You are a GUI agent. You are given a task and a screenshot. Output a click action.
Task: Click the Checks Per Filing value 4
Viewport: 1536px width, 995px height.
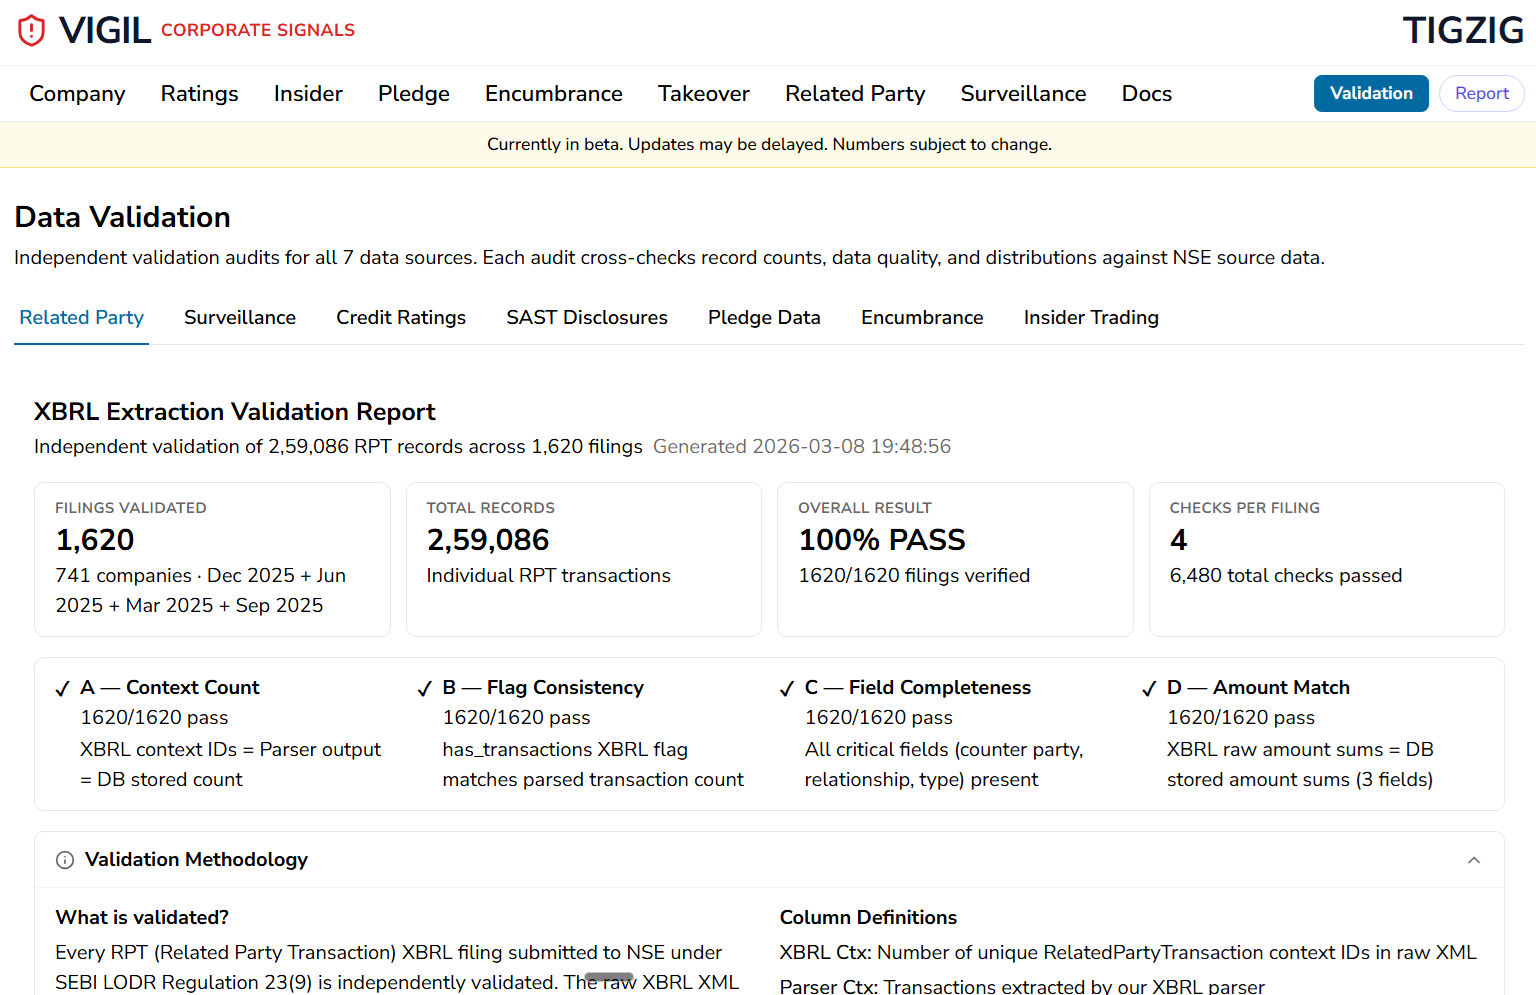tap(1179, 540)
